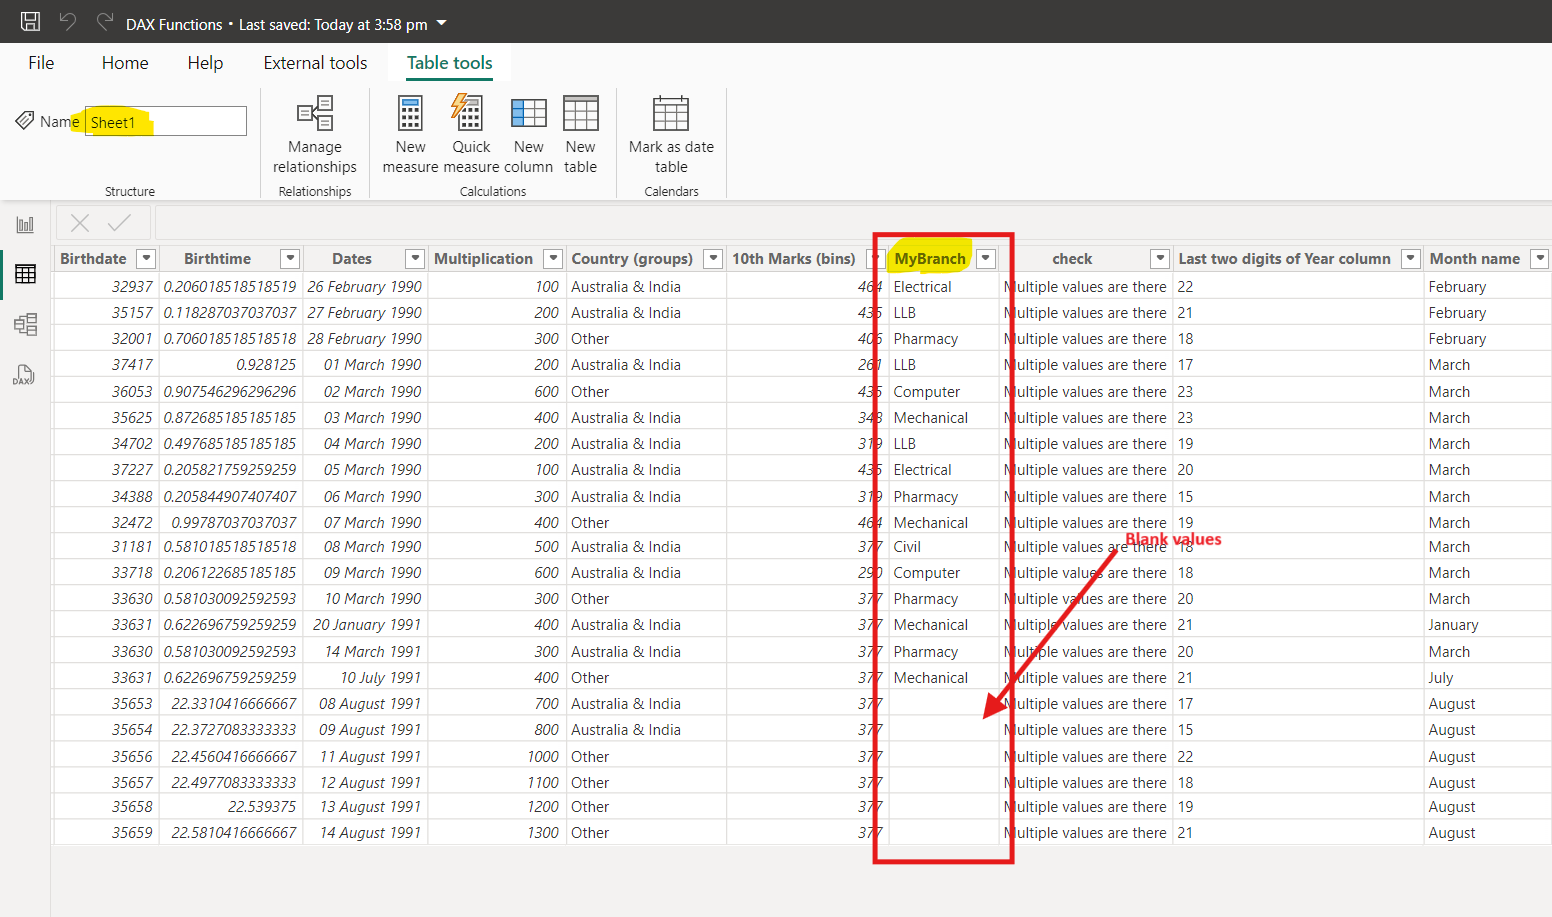Open Model view in left sidebar
1552x917 pixels.
point(25,324)
